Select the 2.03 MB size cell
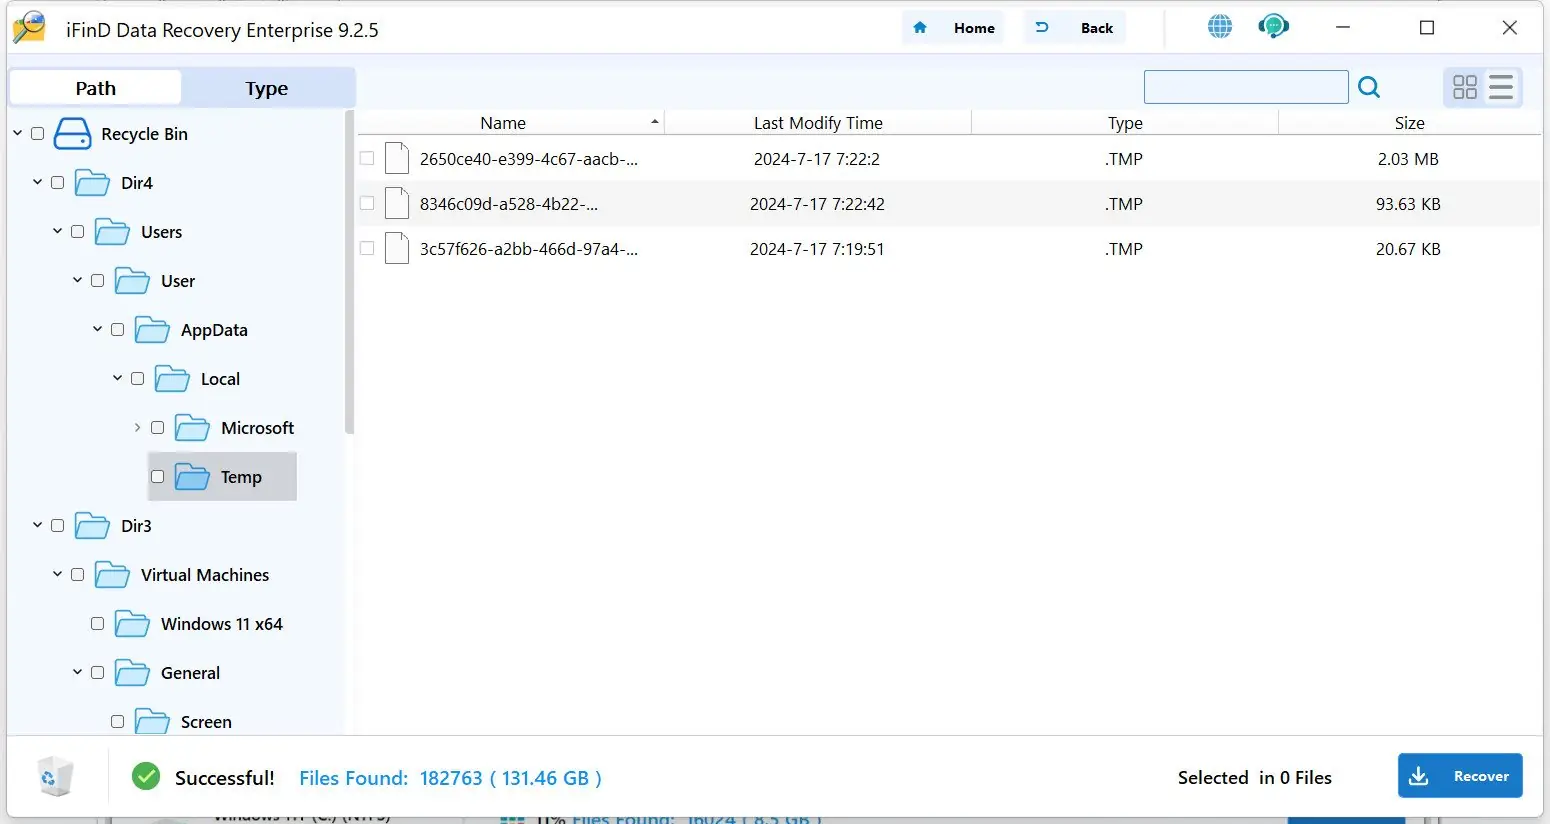This screenshot has height=824, width=1550. pos(1408,159)
